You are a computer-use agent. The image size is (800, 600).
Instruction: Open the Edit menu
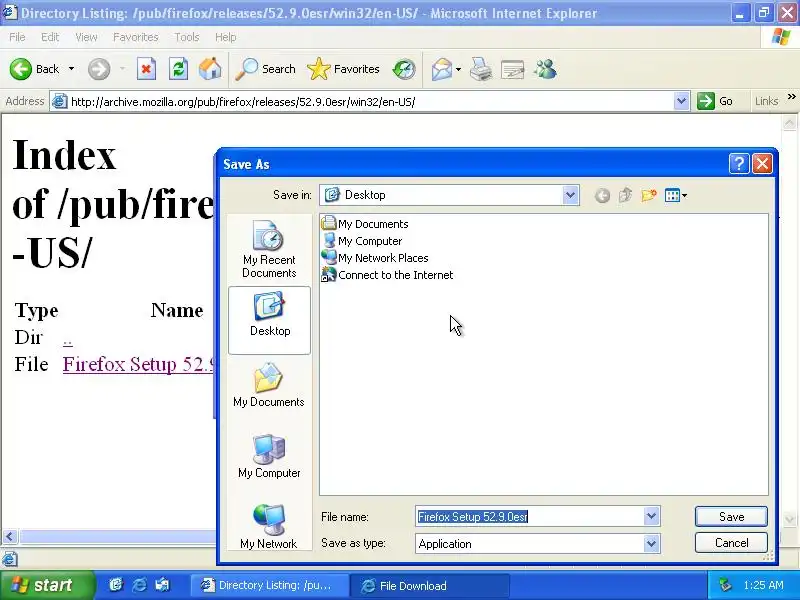49,37
